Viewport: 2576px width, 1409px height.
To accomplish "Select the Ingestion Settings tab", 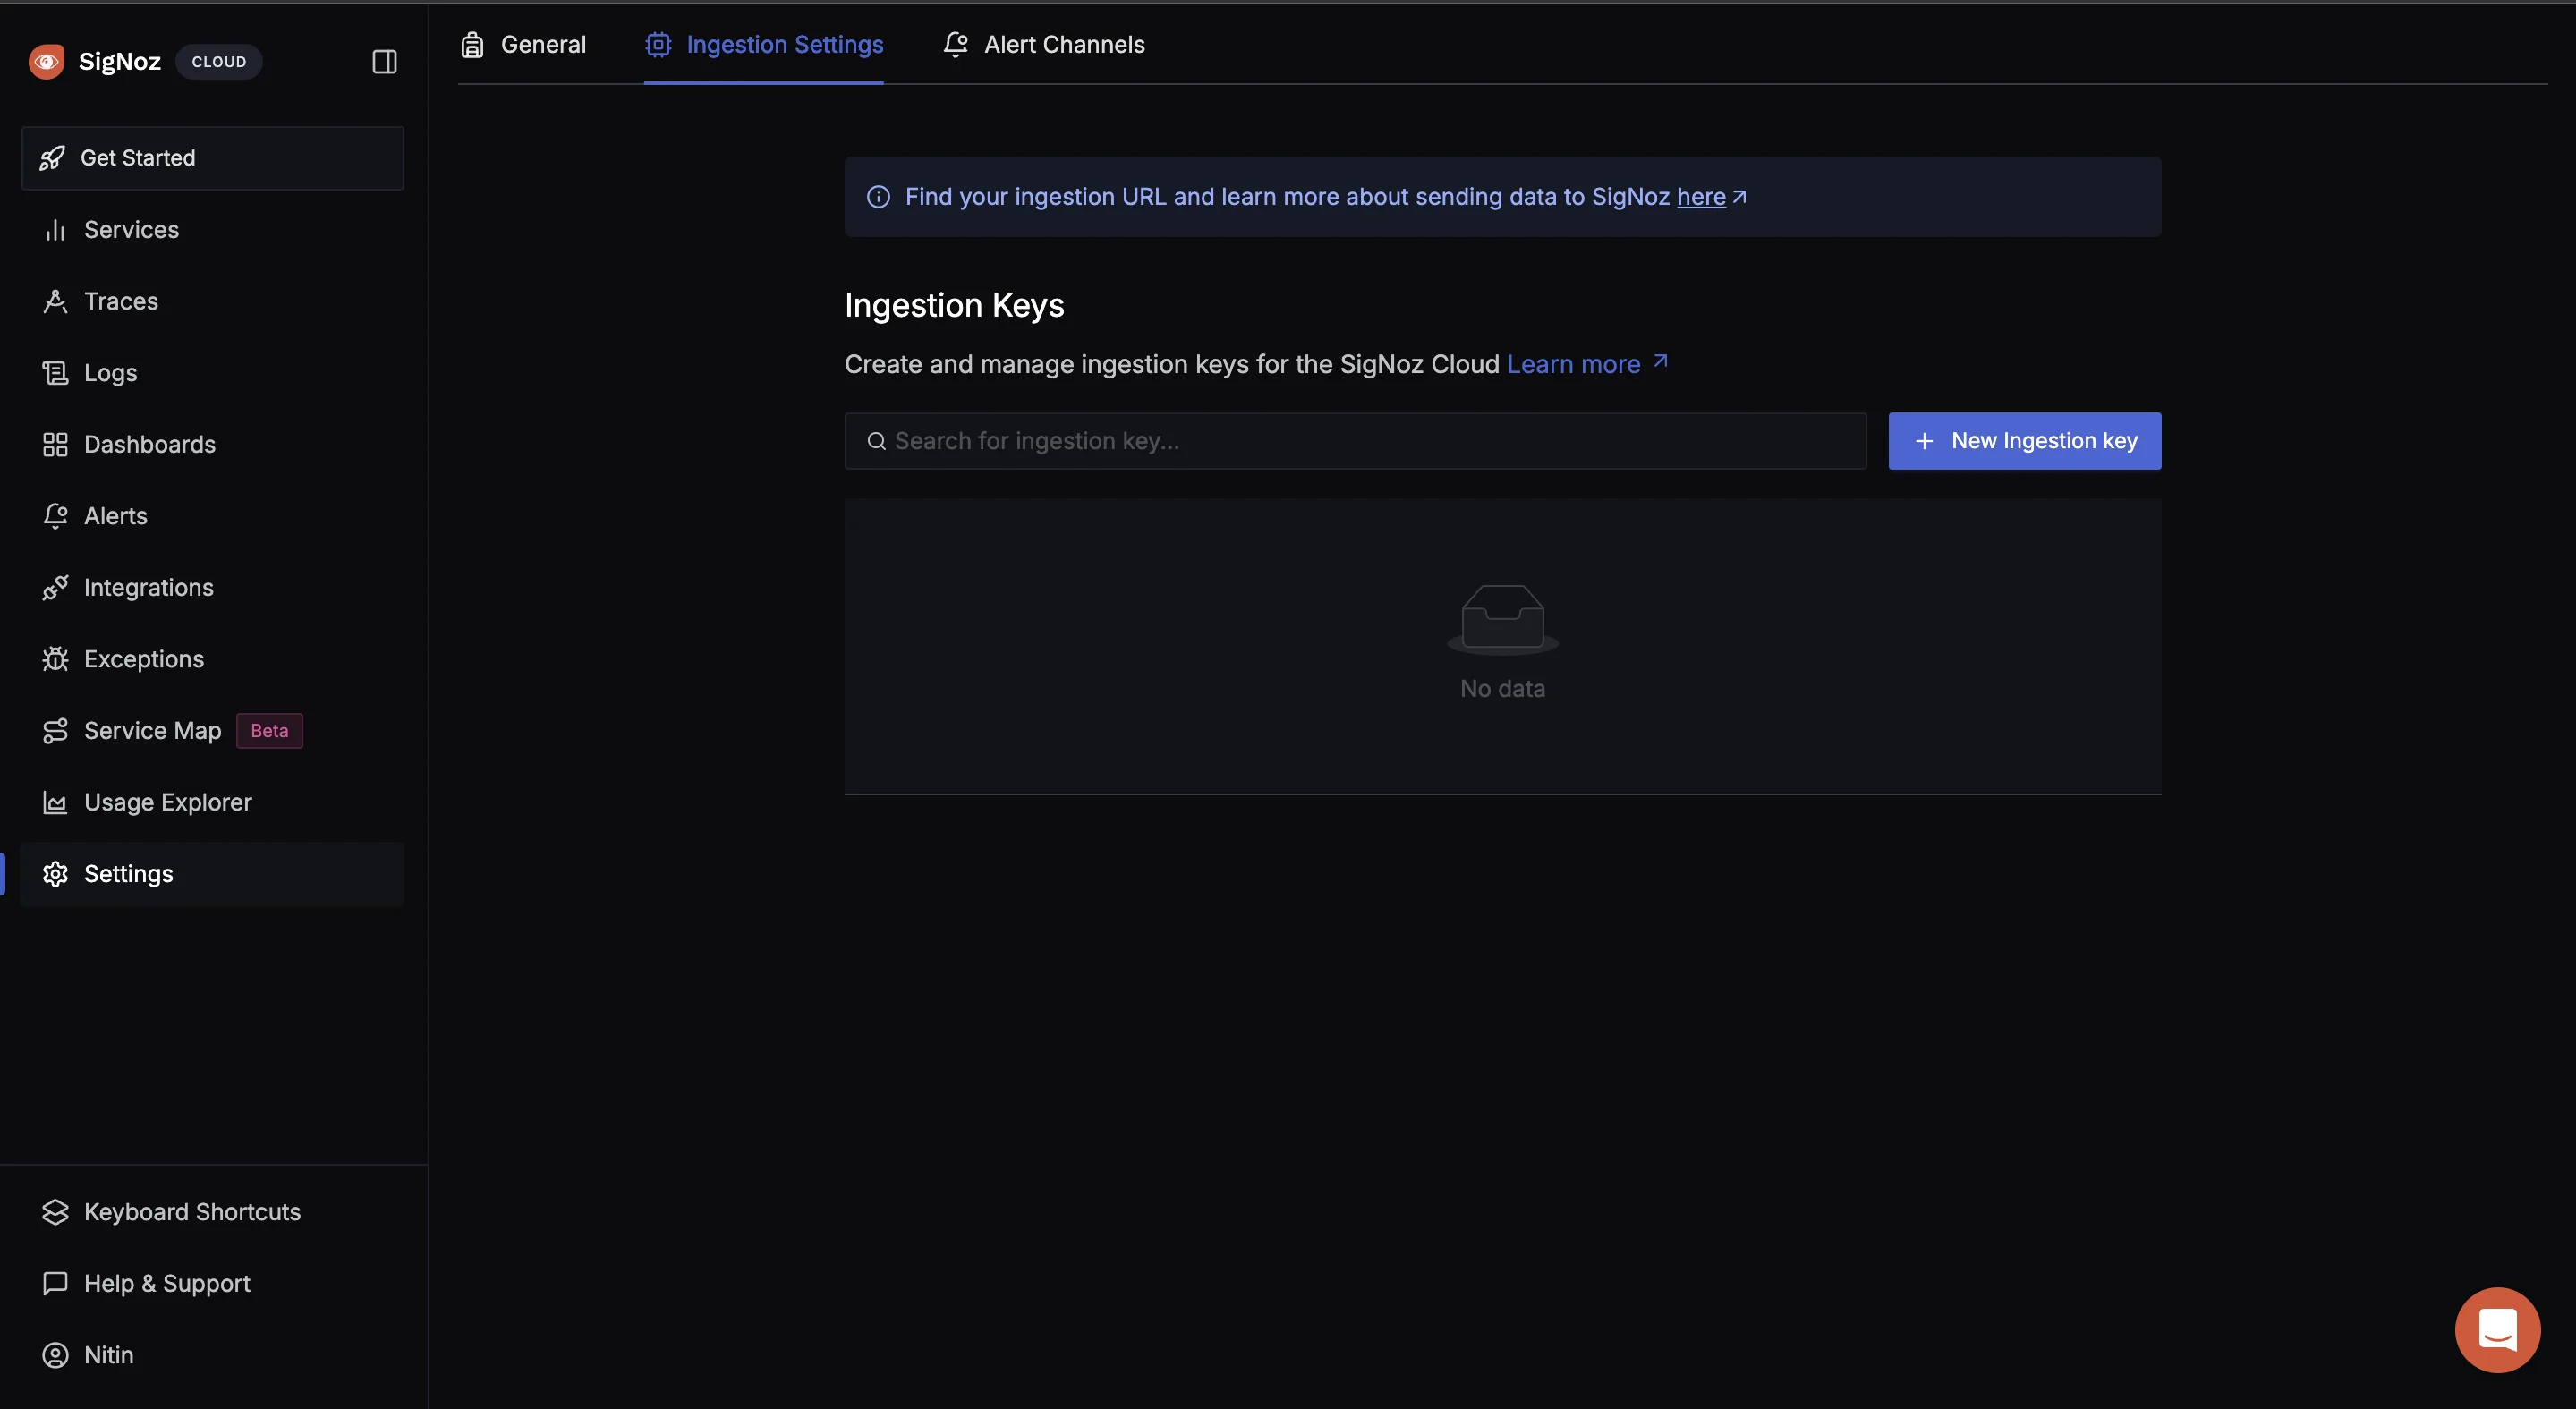I will (764, 45).
